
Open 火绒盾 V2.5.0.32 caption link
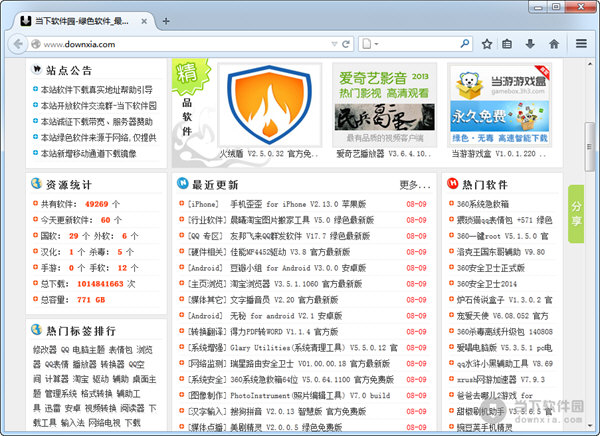(269, 154)
